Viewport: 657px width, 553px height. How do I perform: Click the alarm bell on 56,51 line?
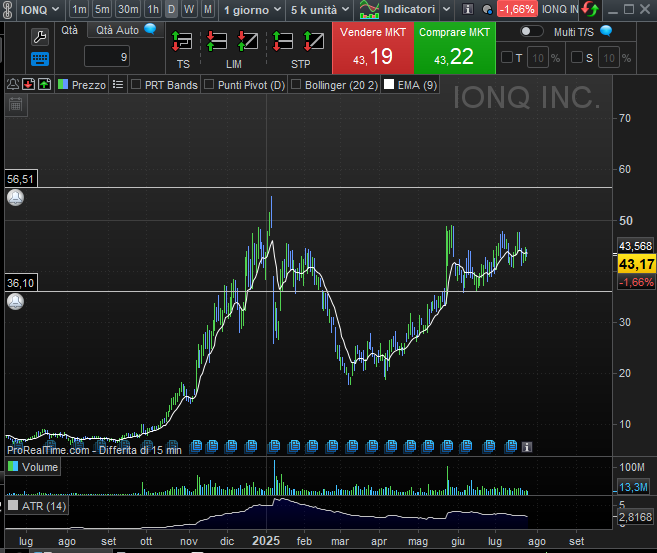click(15, 197)
